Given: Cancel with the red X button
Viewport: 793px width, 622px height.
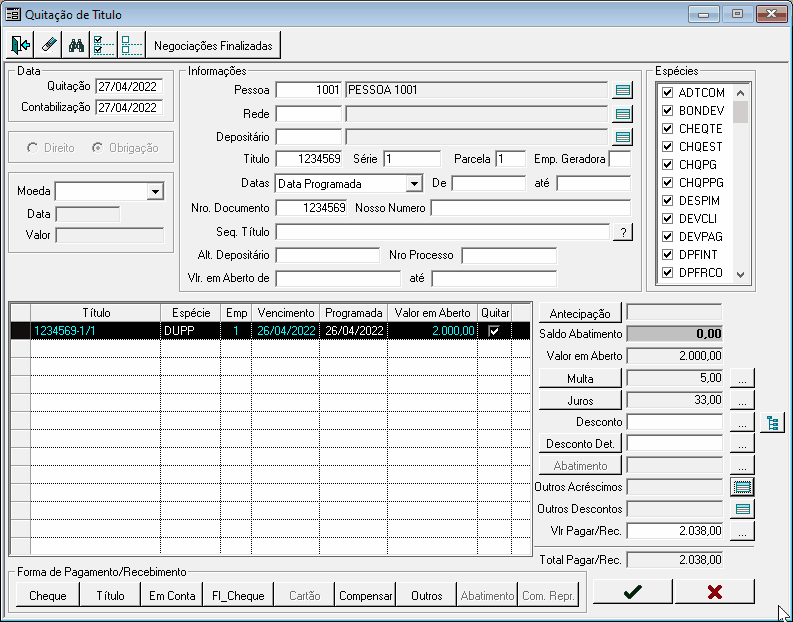Looking at the screenshot, I should (715, 592).
